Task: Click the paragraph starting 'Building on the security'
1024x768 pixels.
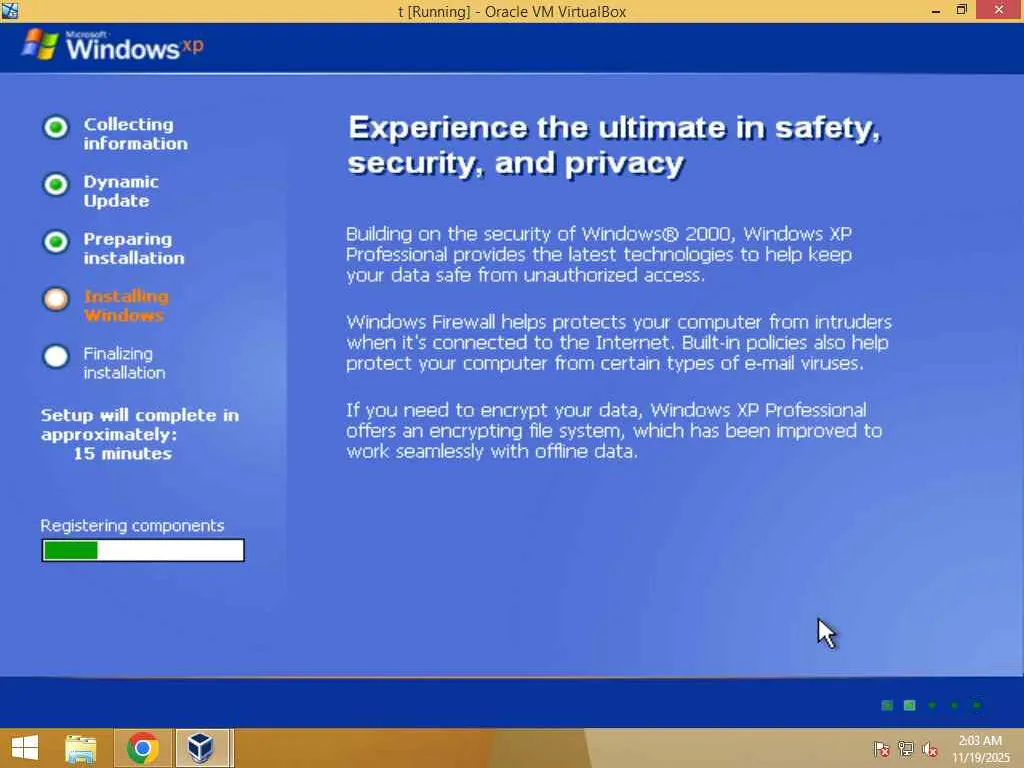Action: tap(599, 255)
